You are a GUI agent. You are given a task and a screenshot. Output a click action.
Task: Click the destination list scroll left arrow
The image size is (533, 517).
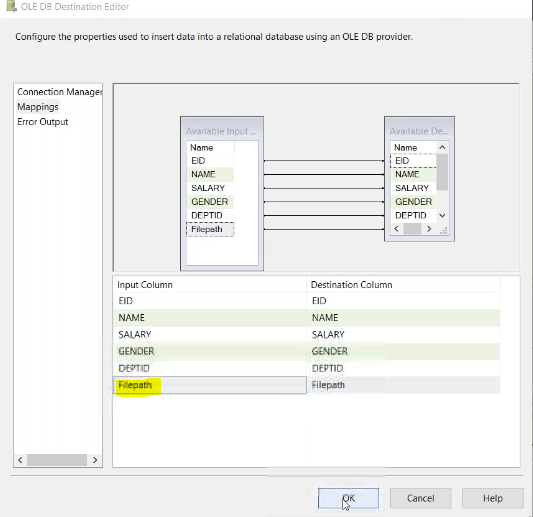pos(396,229)
